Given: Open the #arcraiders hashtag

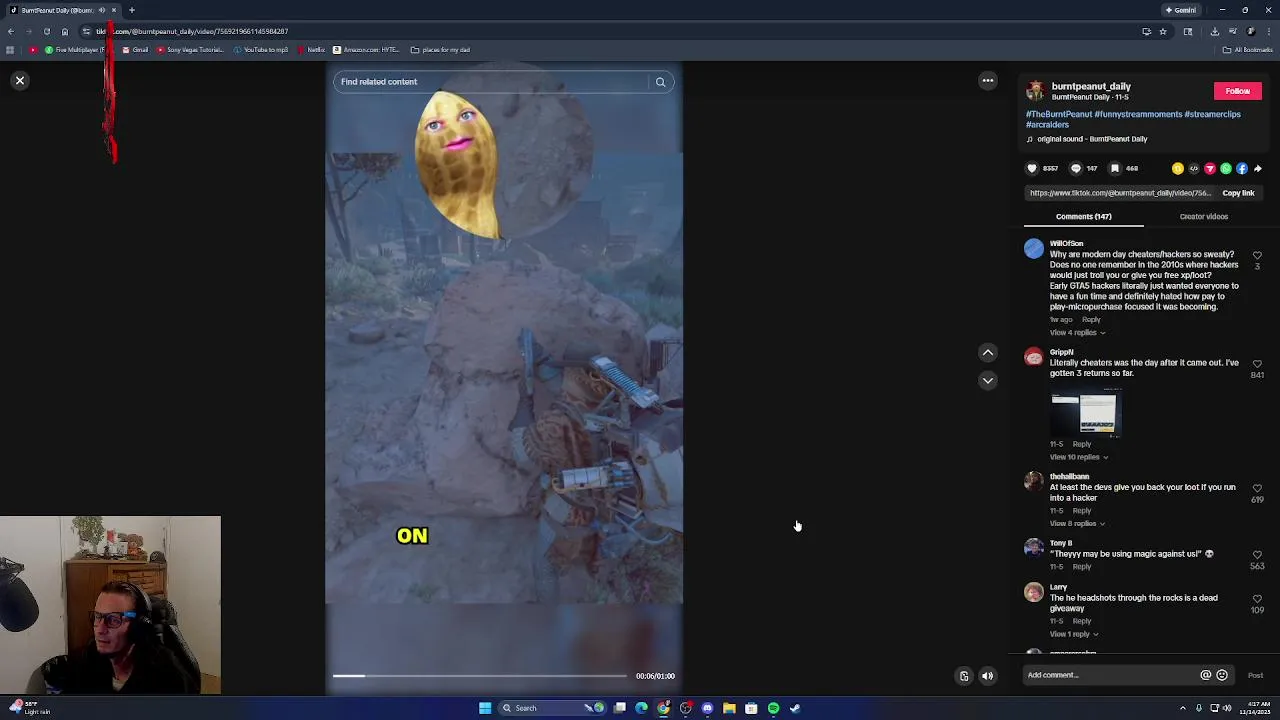Looking at the screenshot, I should pos(1047,125).
